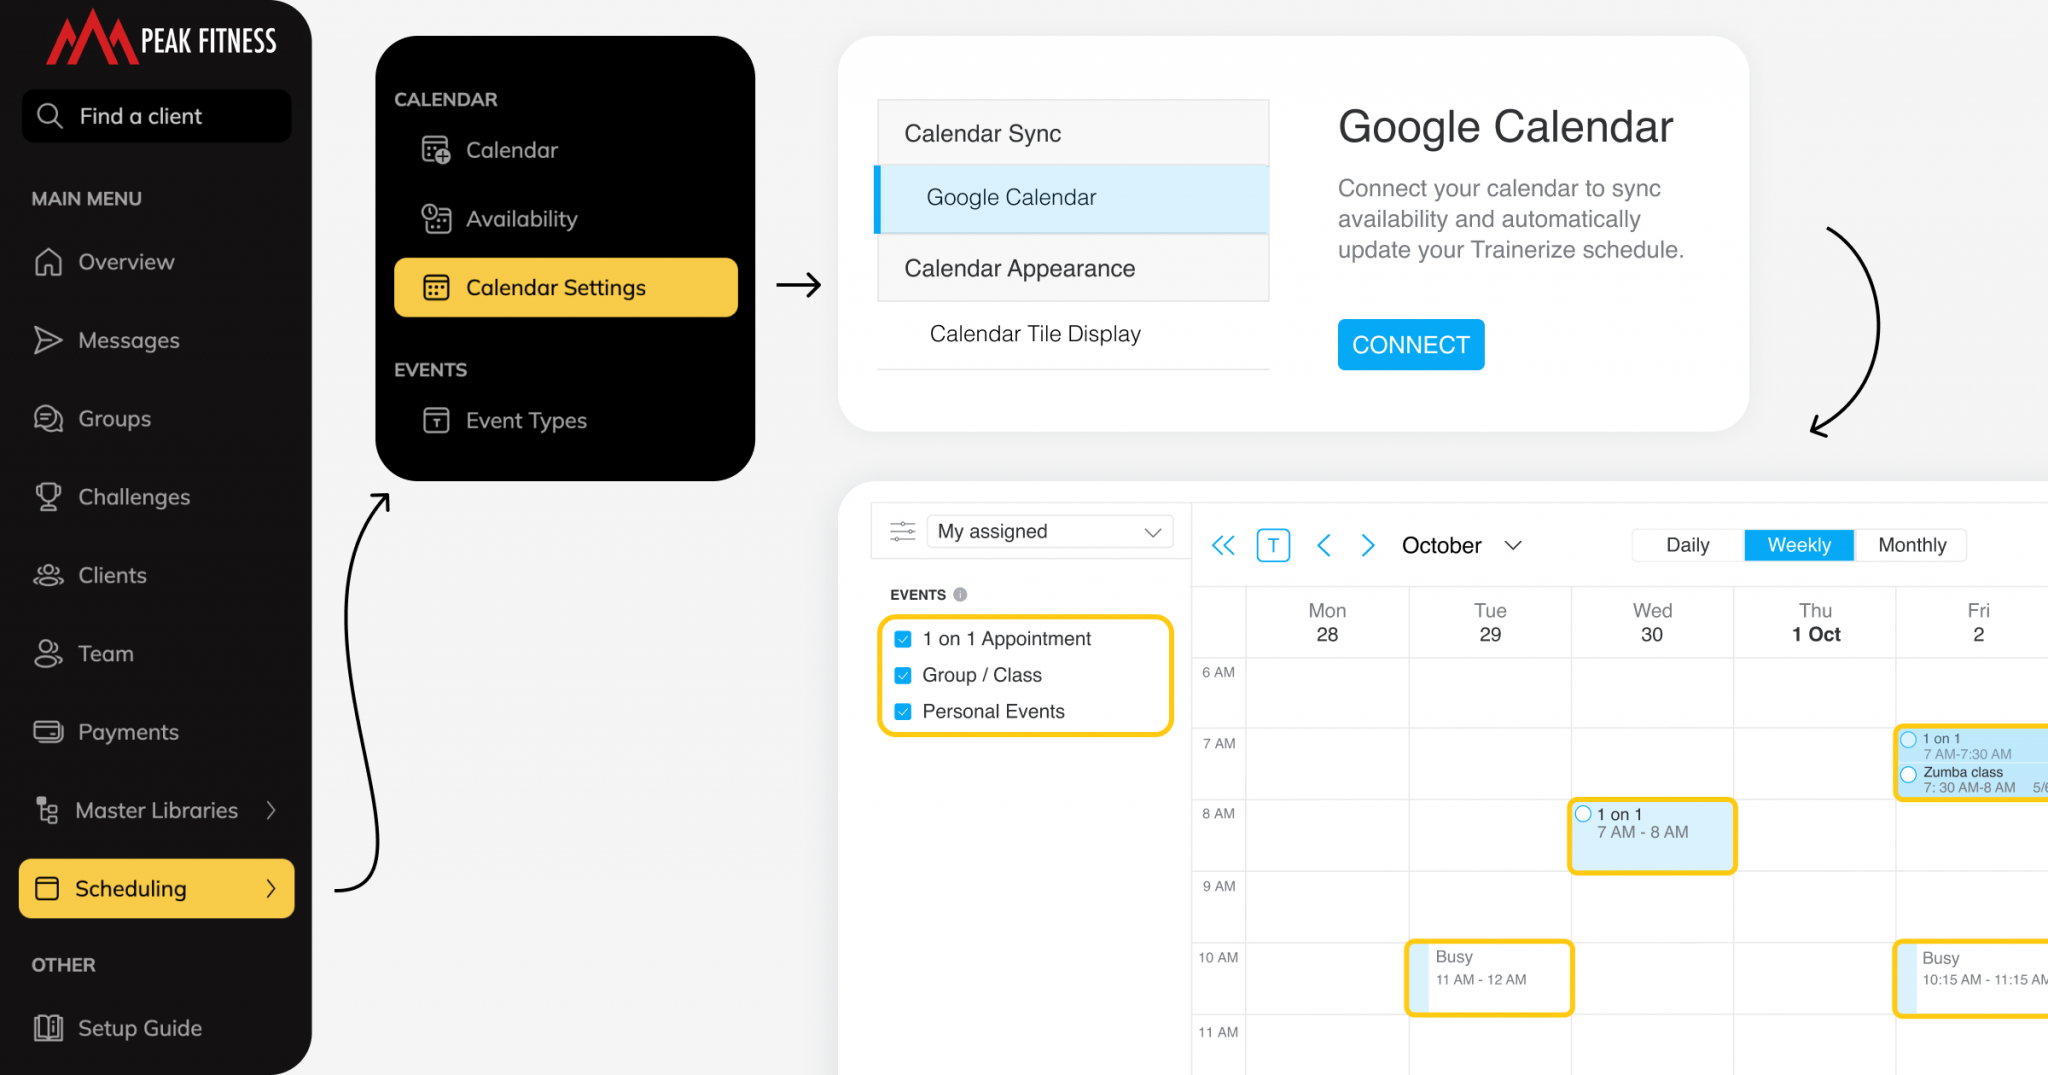Click the filter icon above the events list
This screenshot has width=2048, height=1075.
[x=902, y=531]
